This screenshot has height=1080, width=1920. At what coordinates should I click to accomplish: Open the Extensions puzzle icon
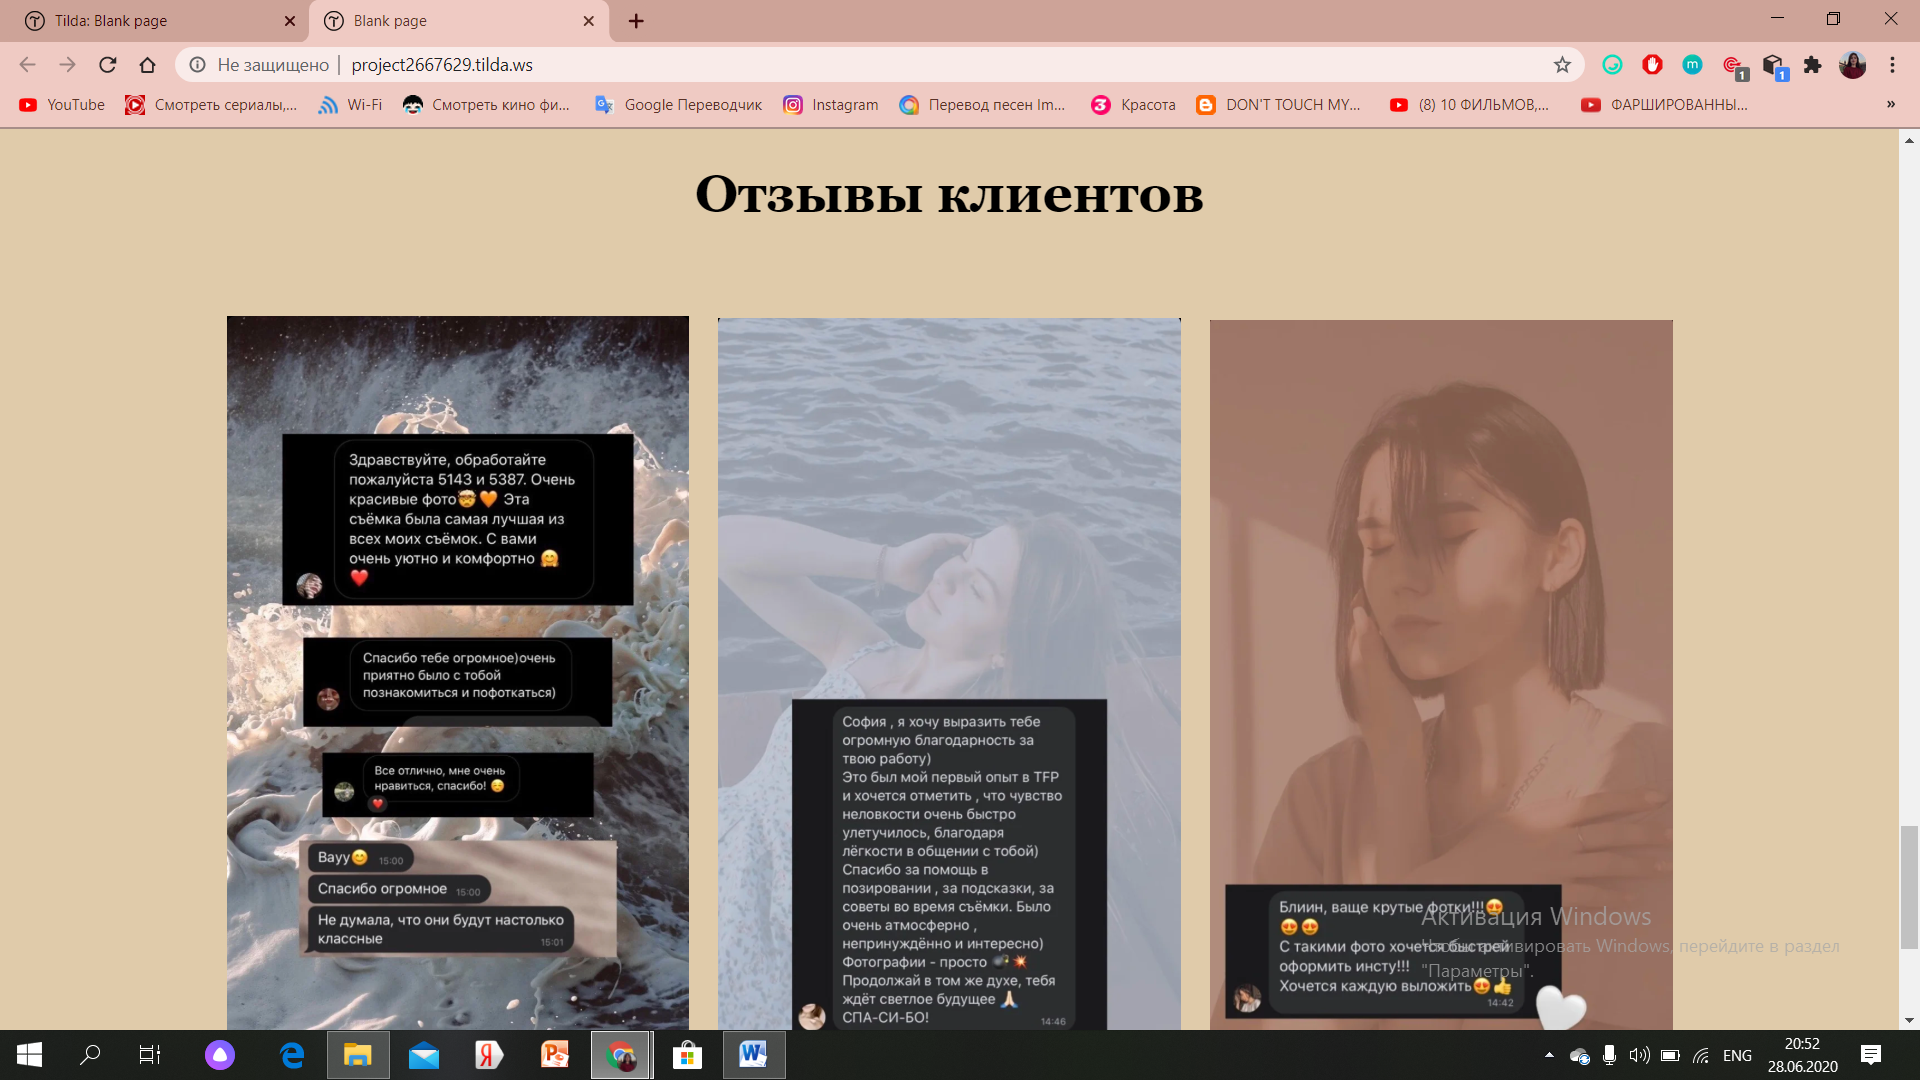1812,65
